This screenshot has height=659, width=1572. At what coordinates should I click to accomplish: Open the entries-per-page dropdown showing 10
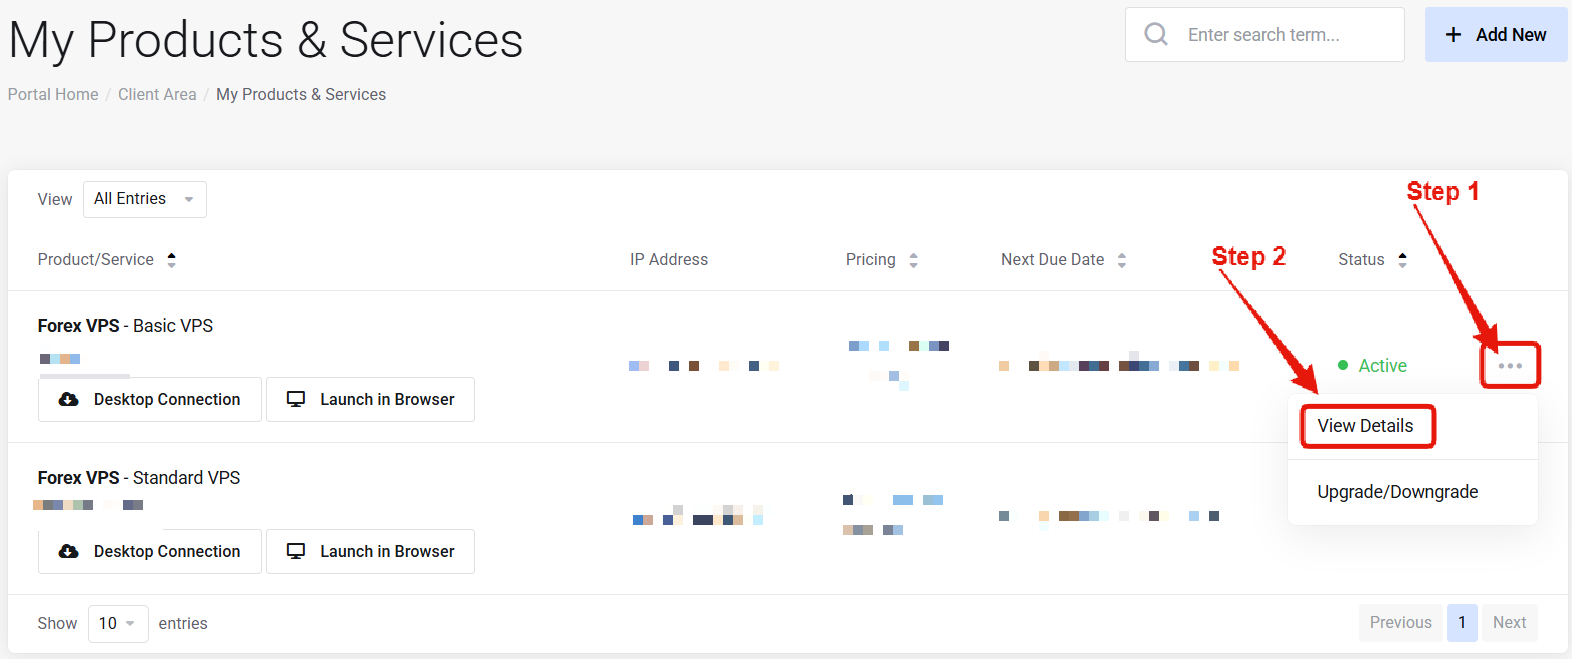pos(117,624)
